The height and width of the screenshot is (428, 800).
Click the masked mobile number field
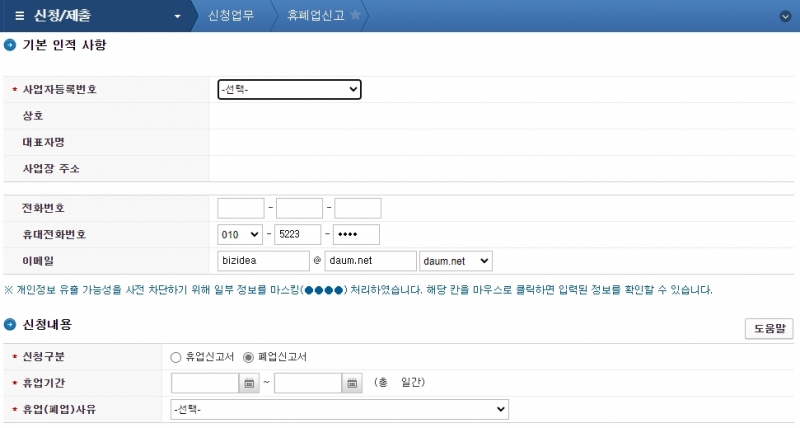tap(356, 235)
